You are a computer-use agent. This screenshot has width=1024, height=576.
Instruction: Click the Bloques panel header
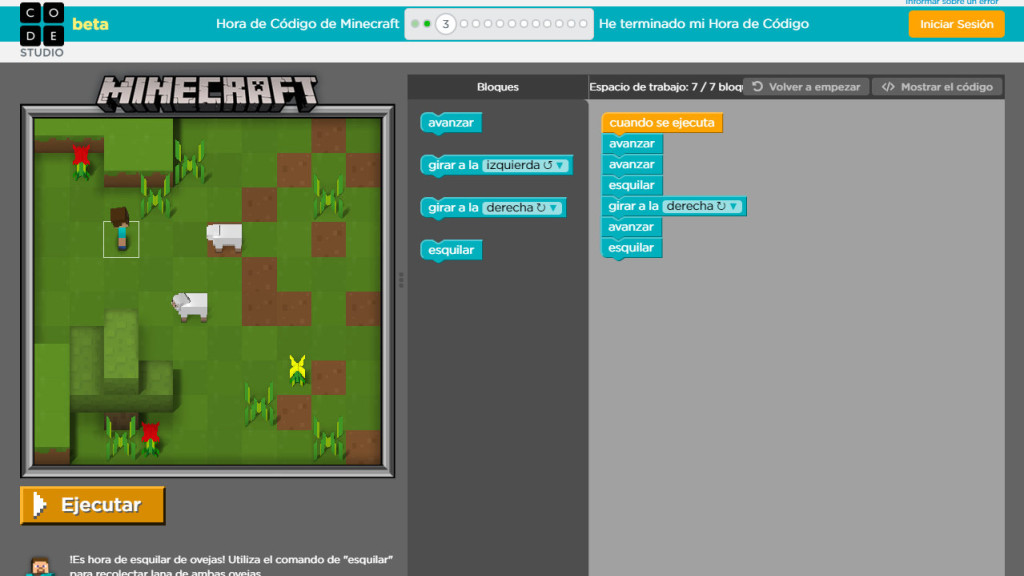tap(498, 87)
